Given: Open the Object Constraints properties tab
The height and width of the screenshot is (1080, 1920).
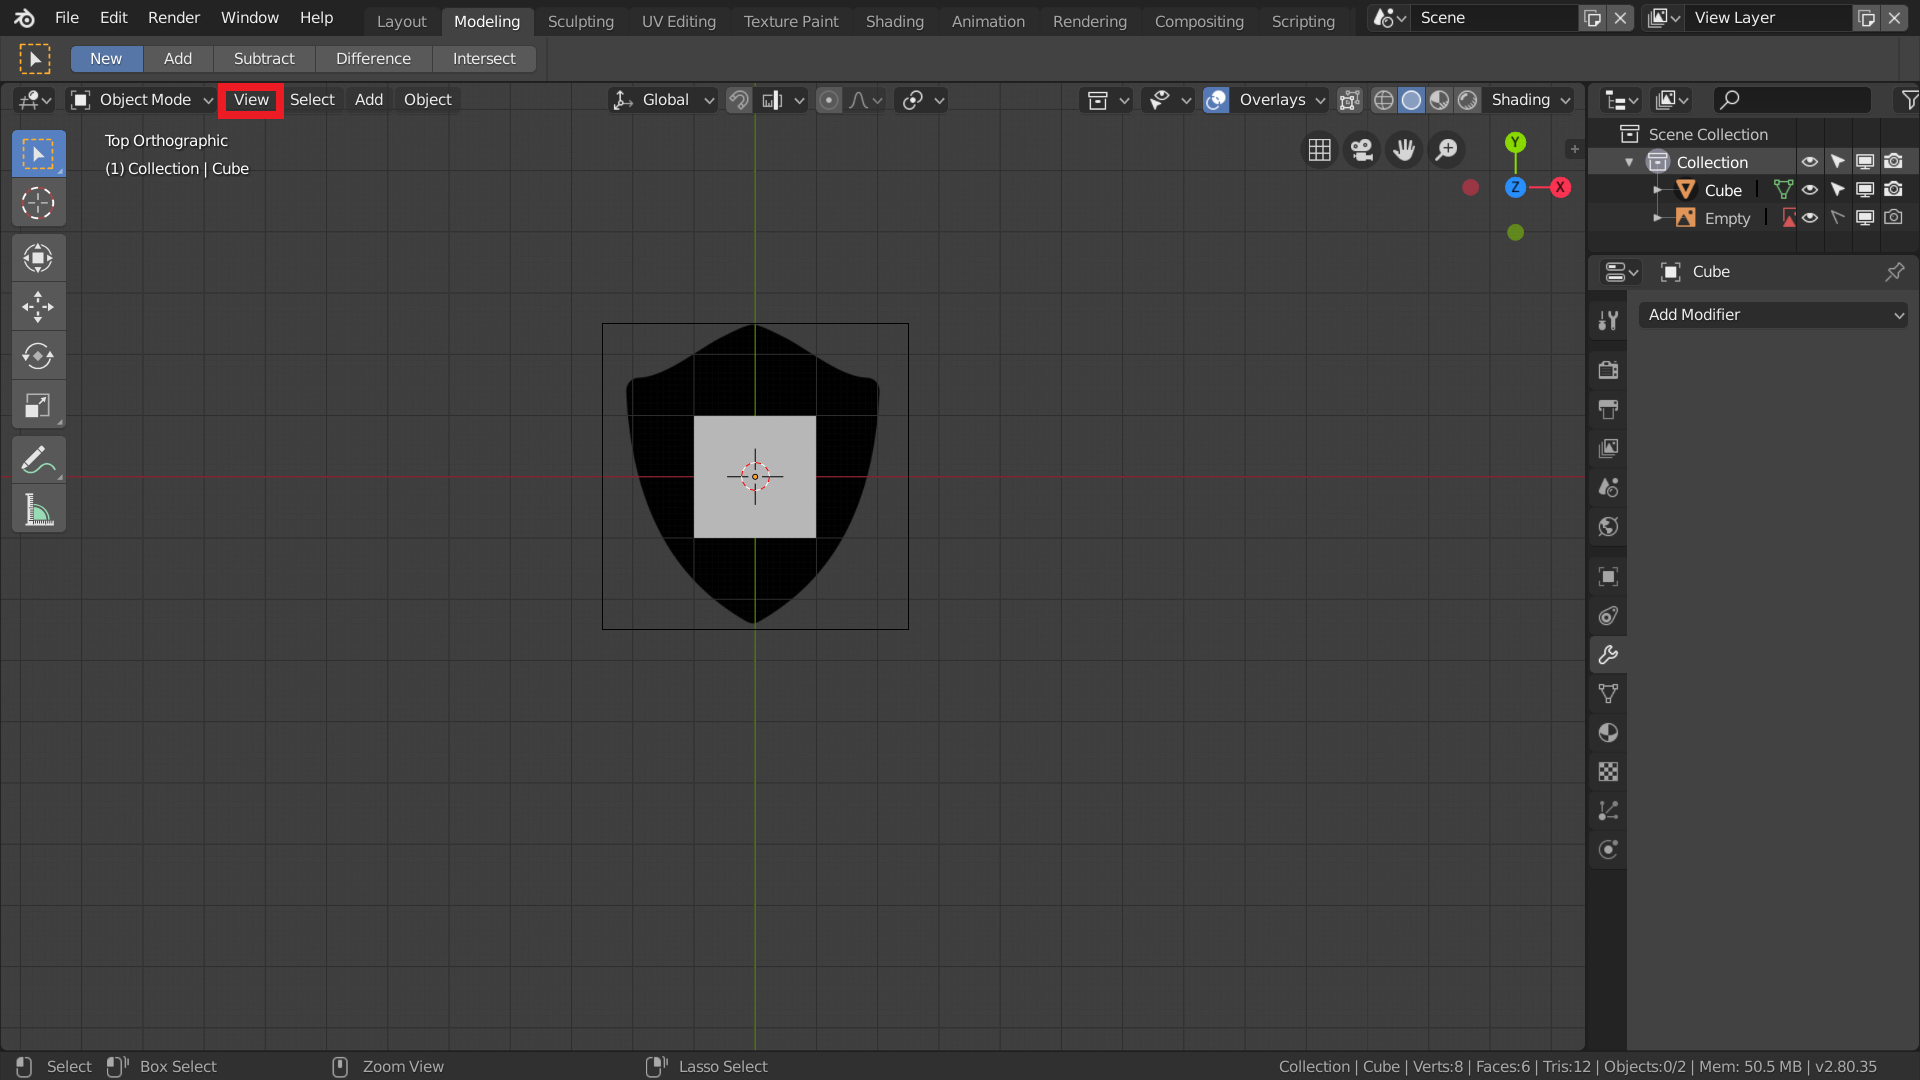Looking at the screenshot, I should [1608, 616].
